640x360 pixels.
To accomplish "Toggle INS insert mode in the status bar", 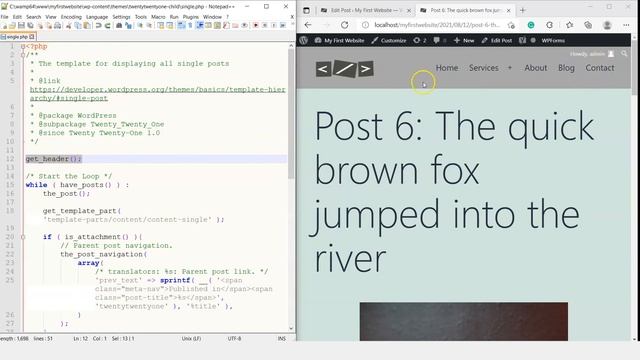I will (282, 338).
